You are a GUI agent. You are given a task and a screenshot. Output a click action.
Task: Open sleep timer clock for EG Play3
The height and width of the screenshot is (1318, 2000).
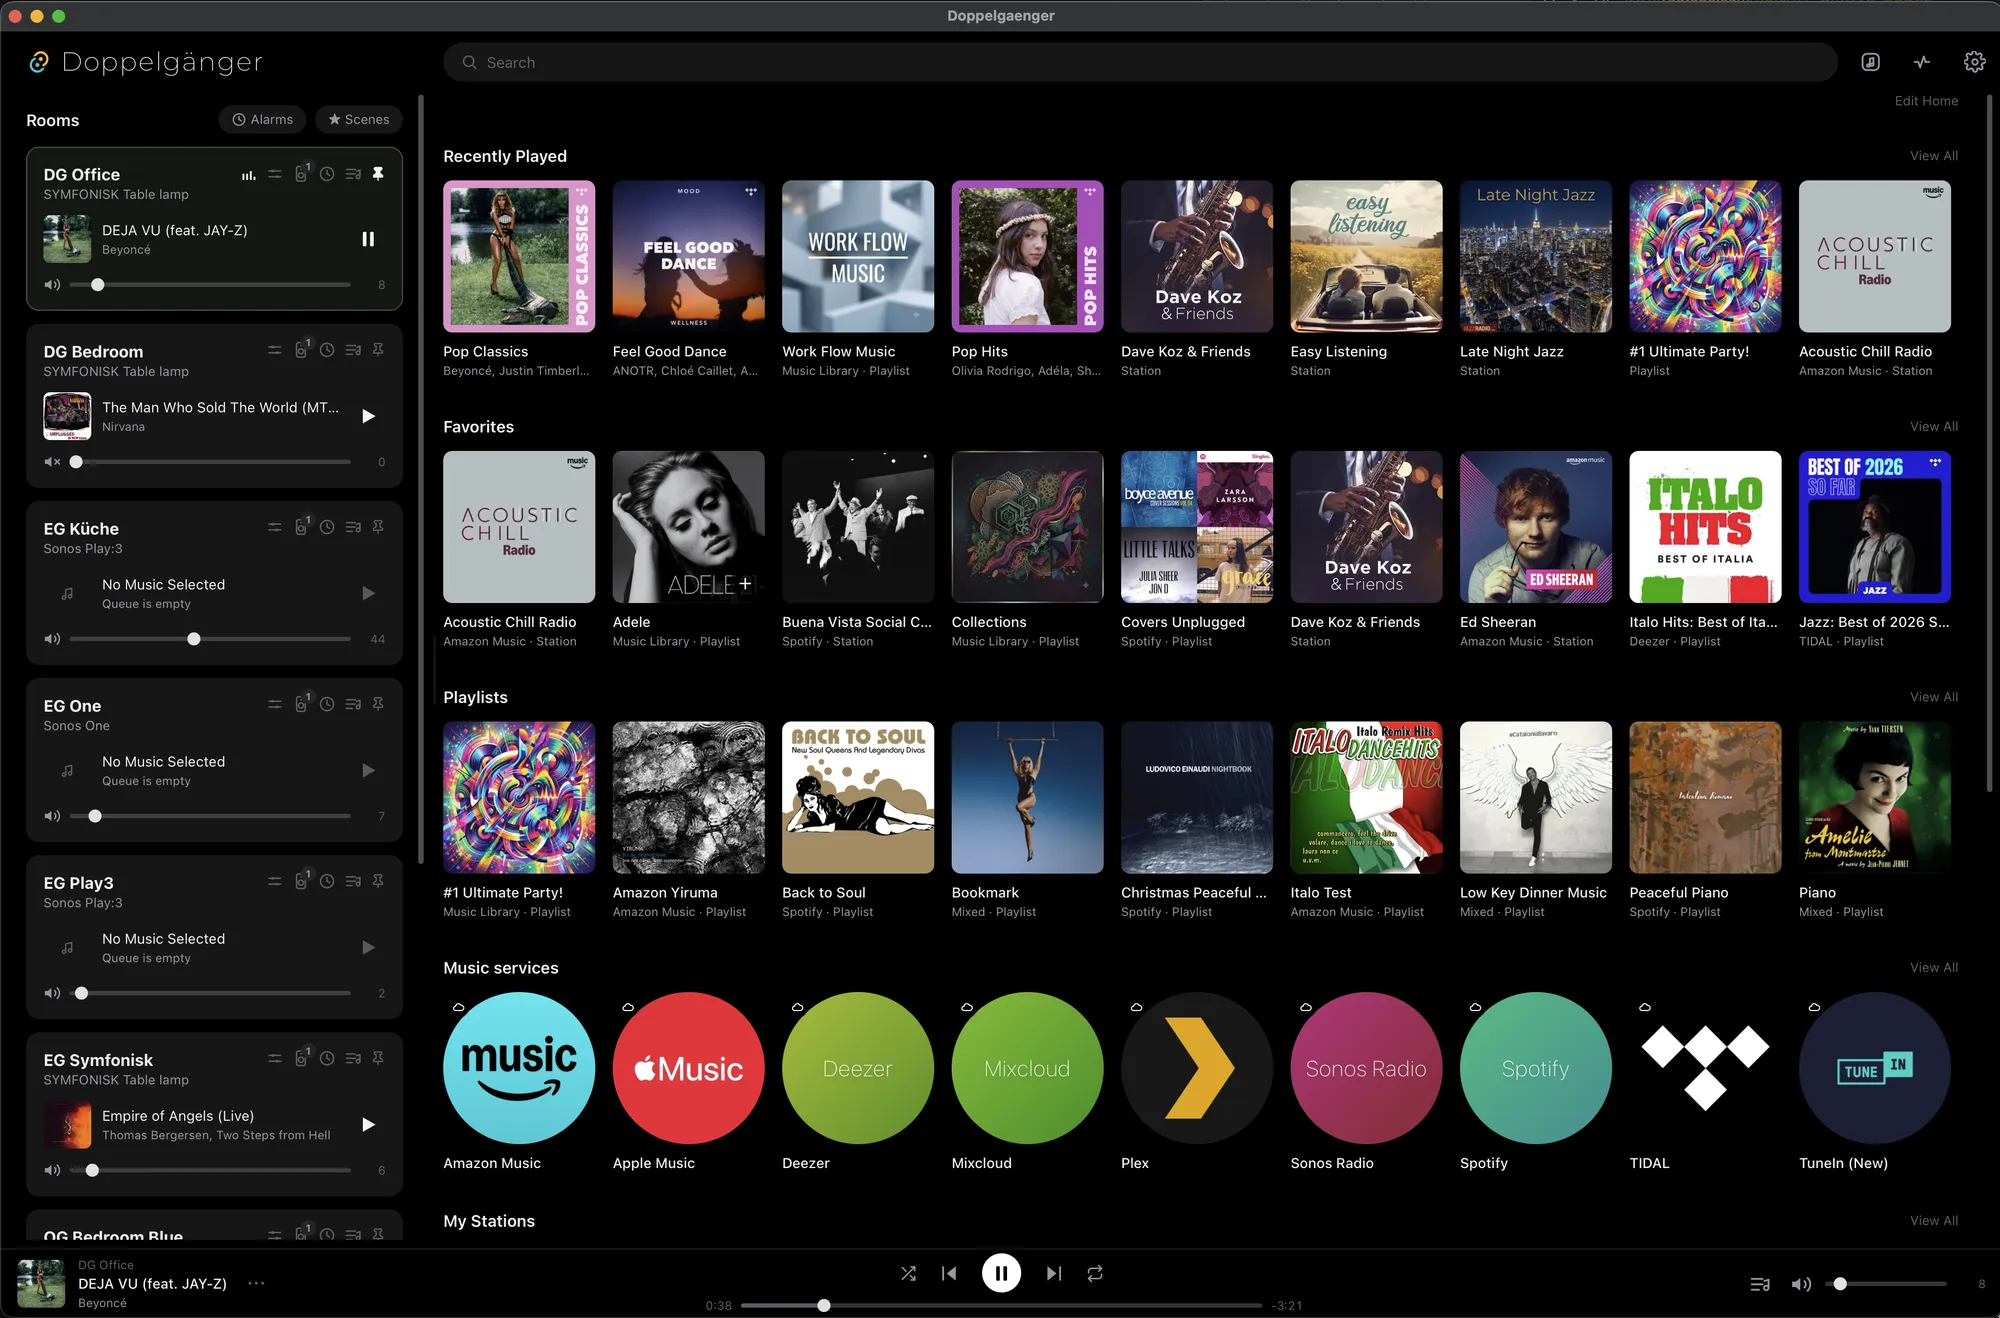pos(327,881)
